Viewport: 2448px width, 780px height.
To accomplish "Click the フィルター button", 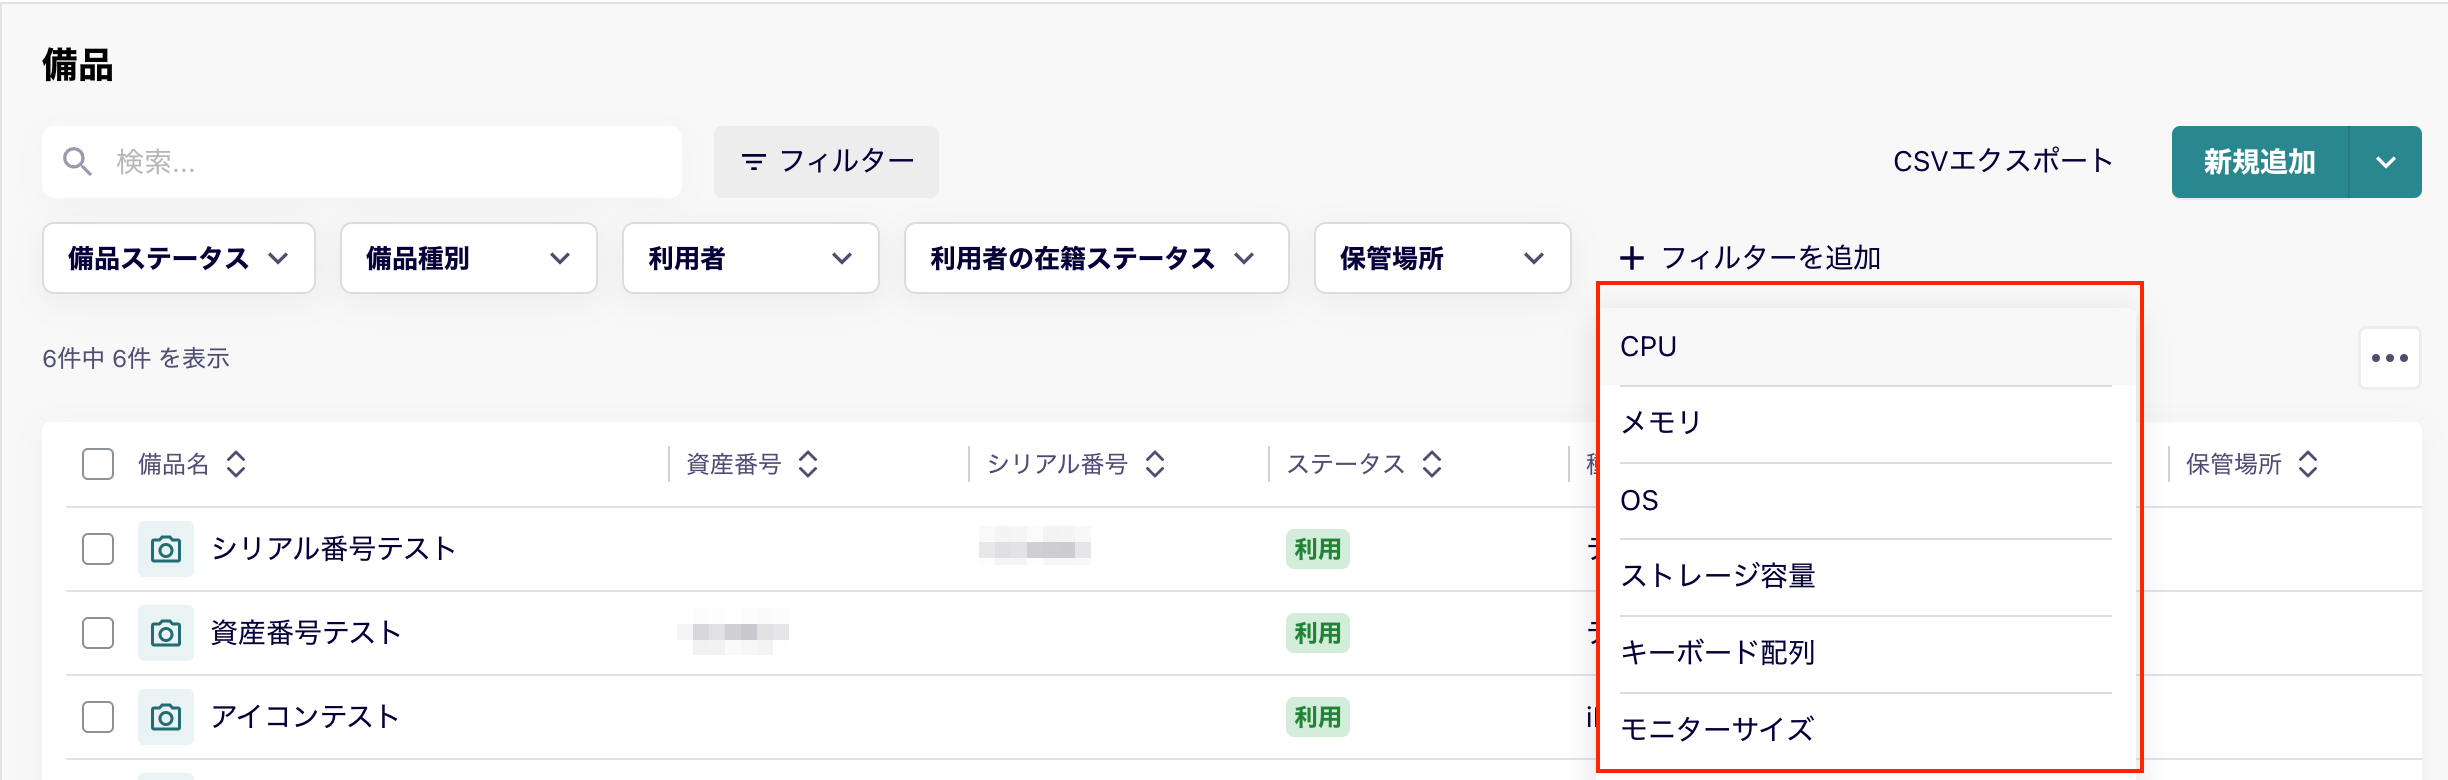I will point(826,162).
